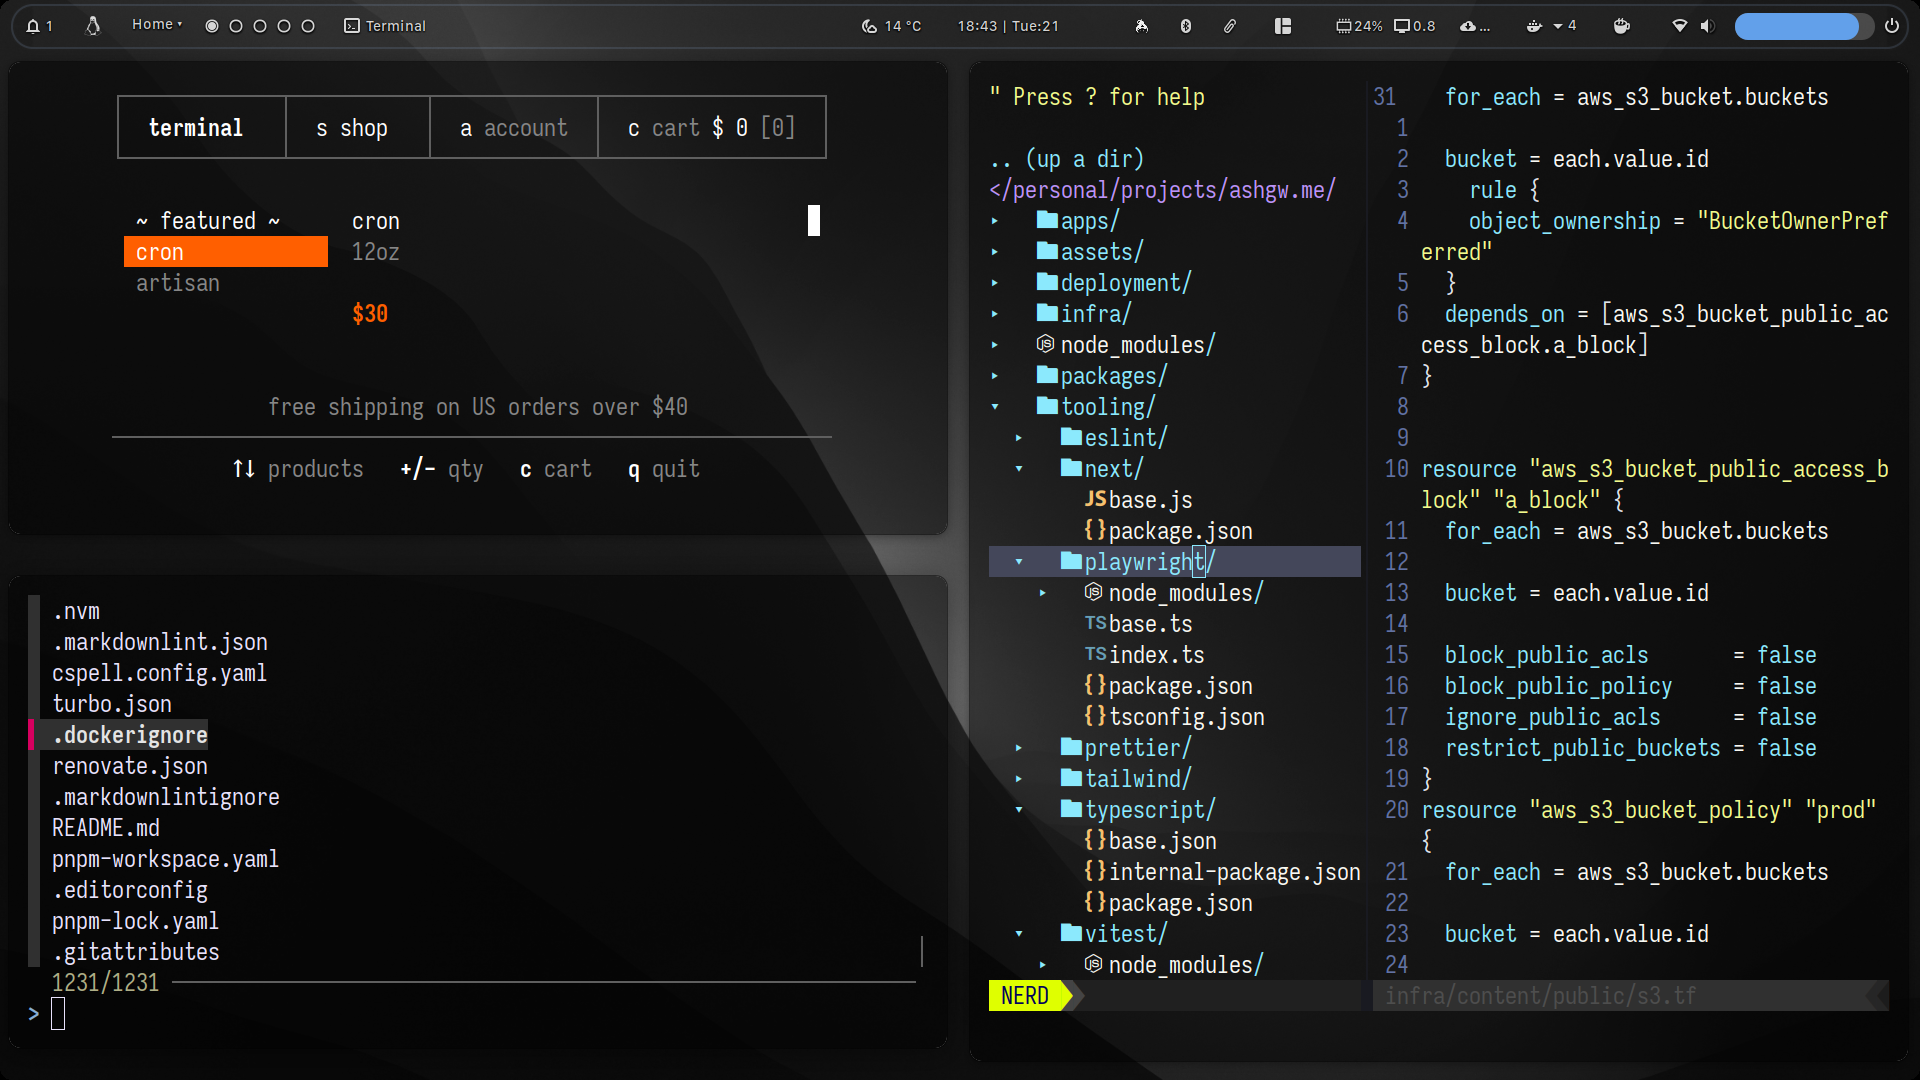Open the dashboard layout tray icon
This screenshot has width=1920, height=1080.
1283,26
